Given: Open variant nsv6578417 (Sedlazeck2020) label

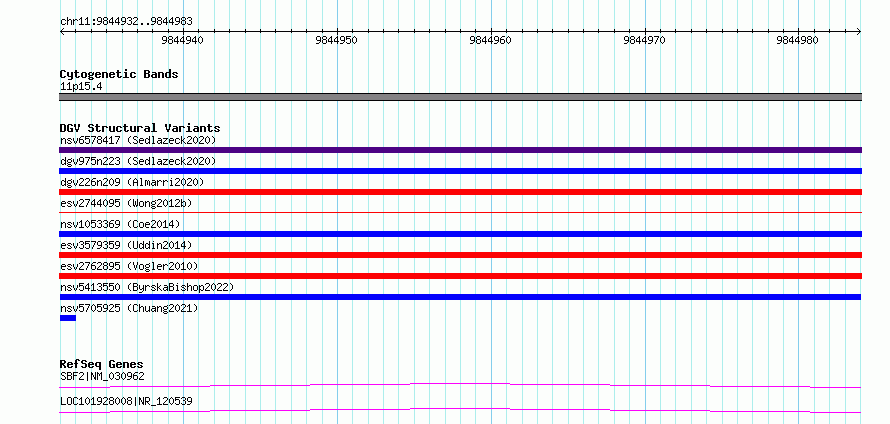Looking at the screenshot, I should [x=138, y=140].
